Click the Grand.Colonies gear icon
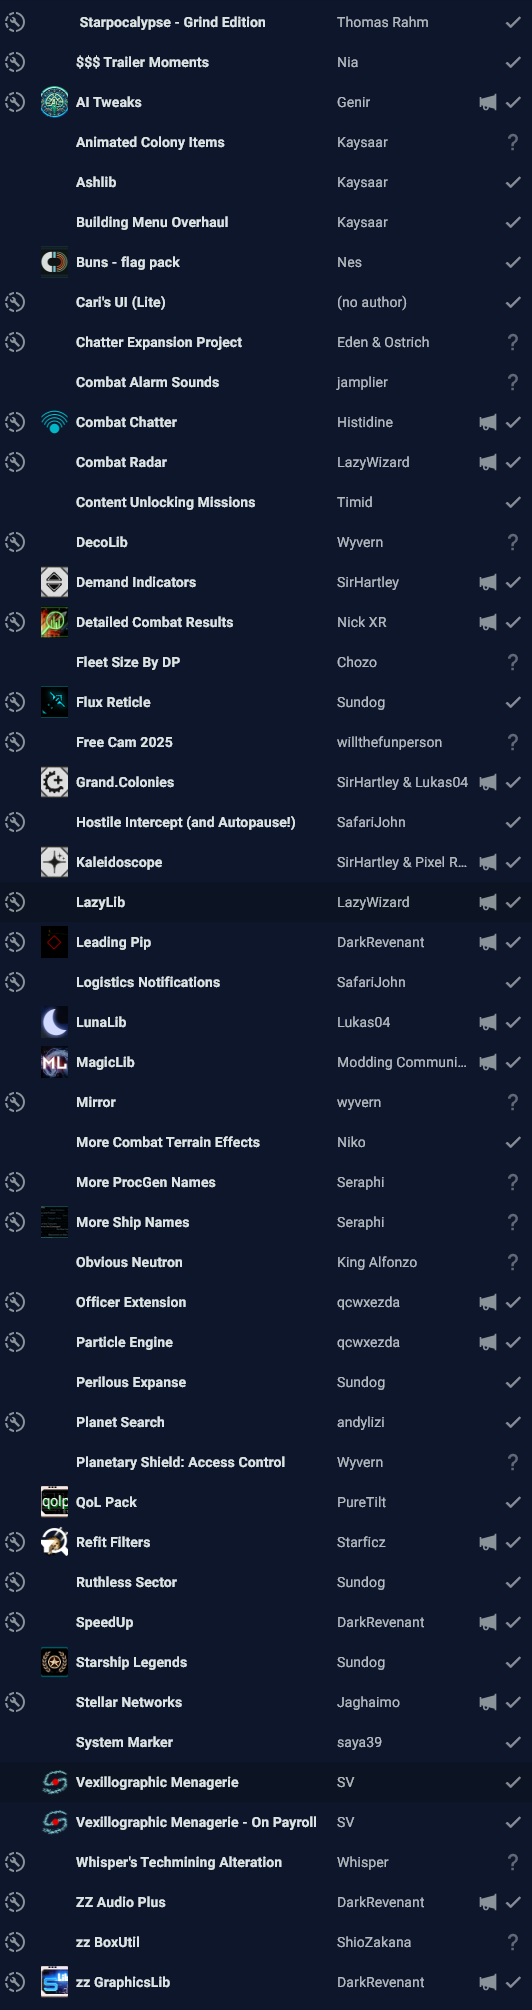The height and width of the screenshot is (2010, 532). (54, 782)
